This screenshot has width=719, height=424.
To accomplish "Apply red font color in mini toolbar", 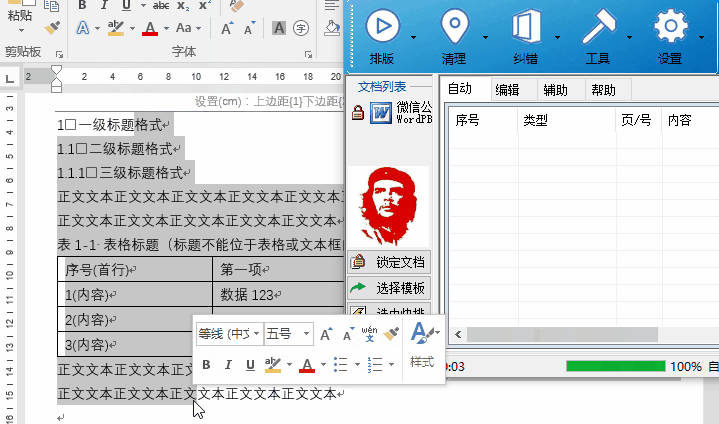I will tap(308, 364).
